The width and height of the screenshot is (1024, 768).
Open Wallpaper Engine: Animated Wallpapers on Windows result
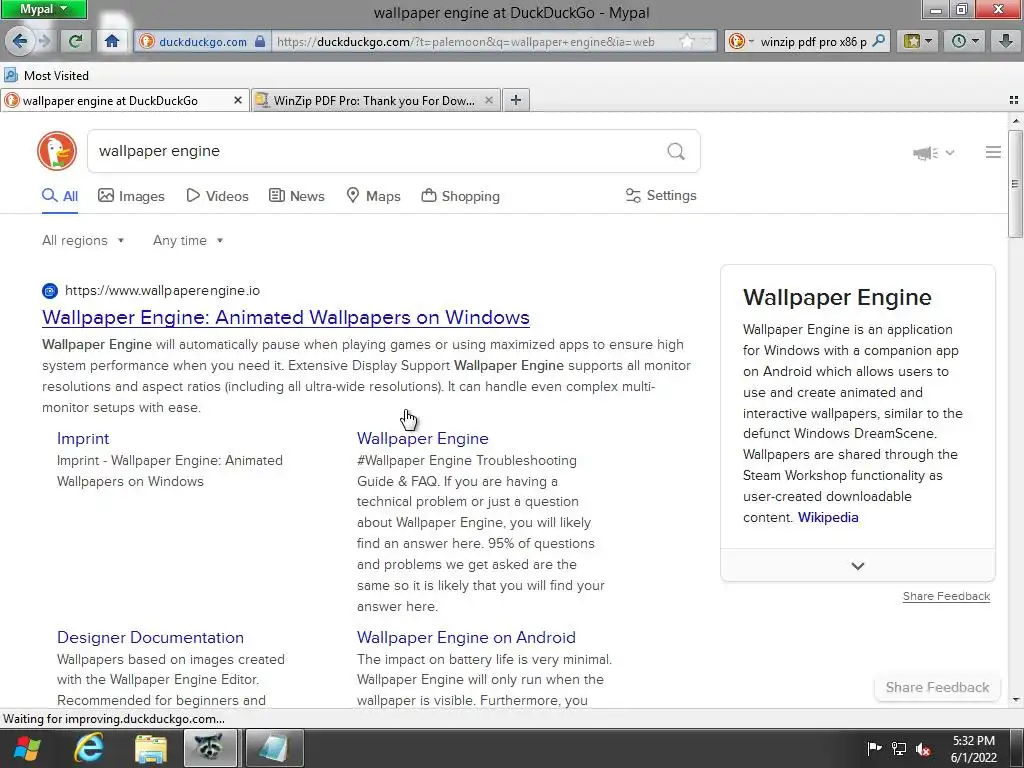coord(285,317)
